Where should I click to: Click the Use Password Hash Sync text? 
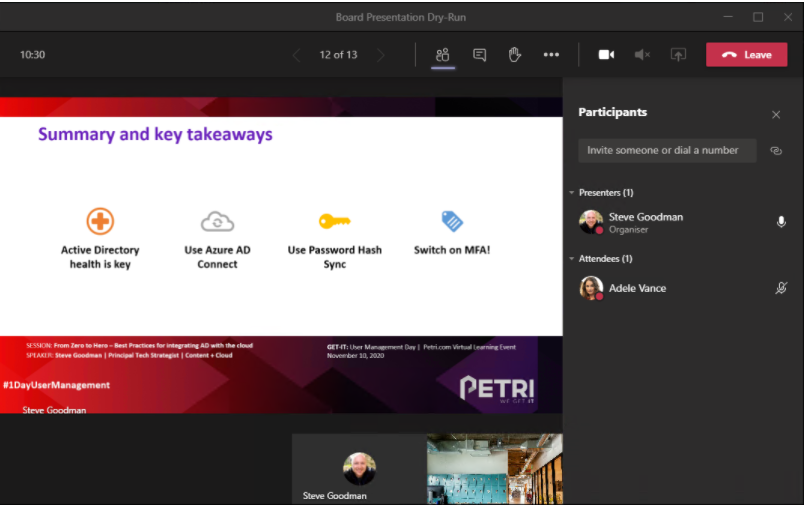(335, 257)
